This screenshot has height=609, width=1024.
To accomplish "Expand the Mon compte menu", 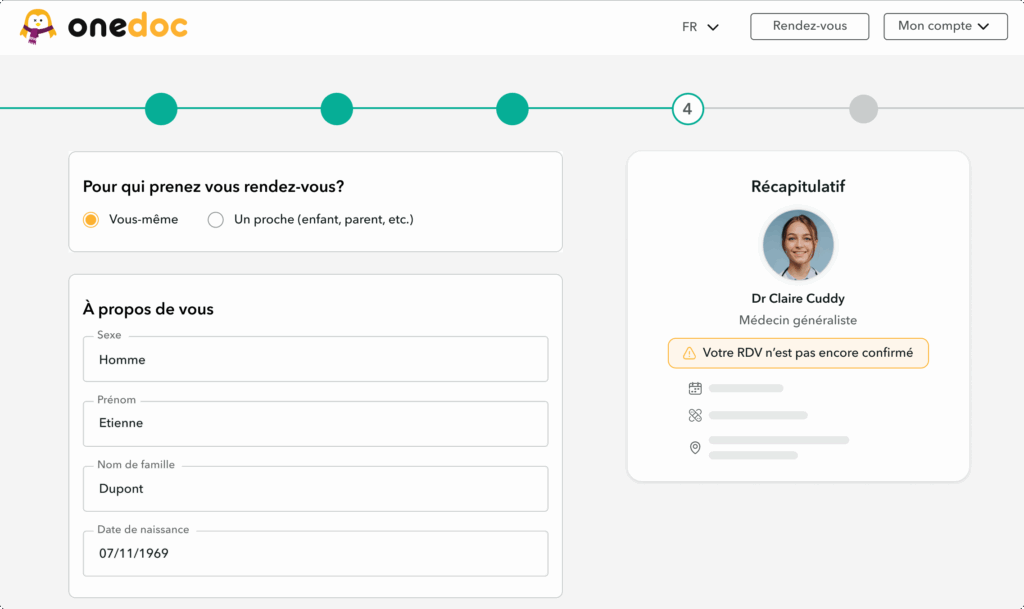I will coord(945,26).
